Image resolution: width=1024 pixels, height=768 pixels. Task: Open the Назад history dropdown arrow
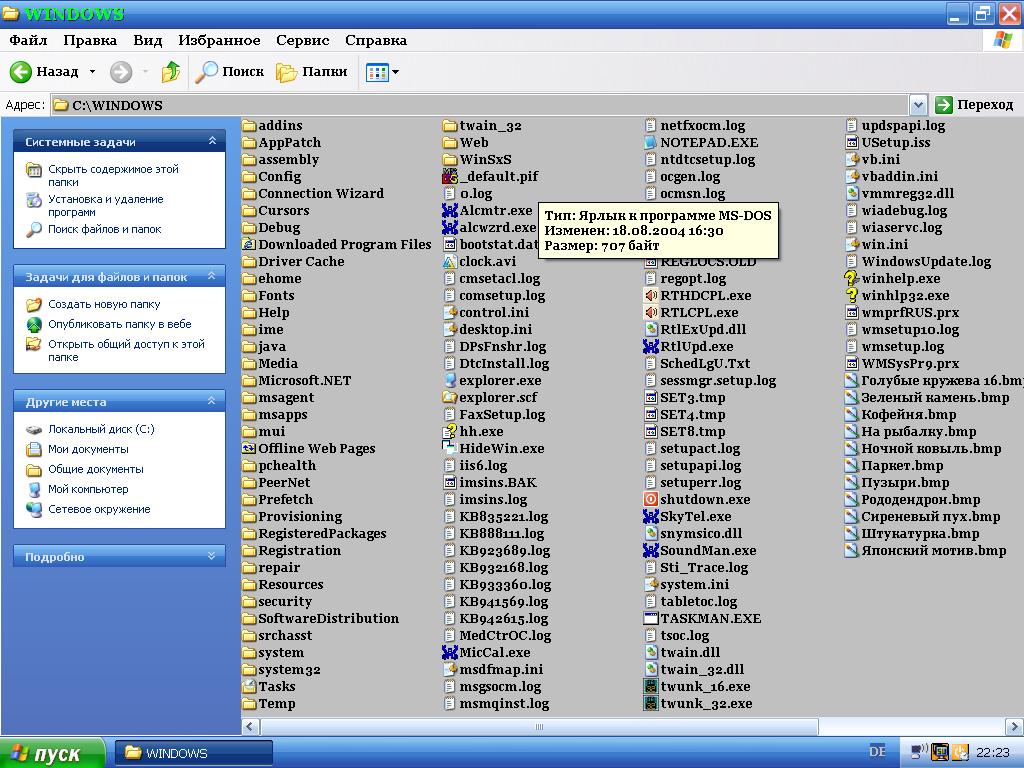click(92, 72)
